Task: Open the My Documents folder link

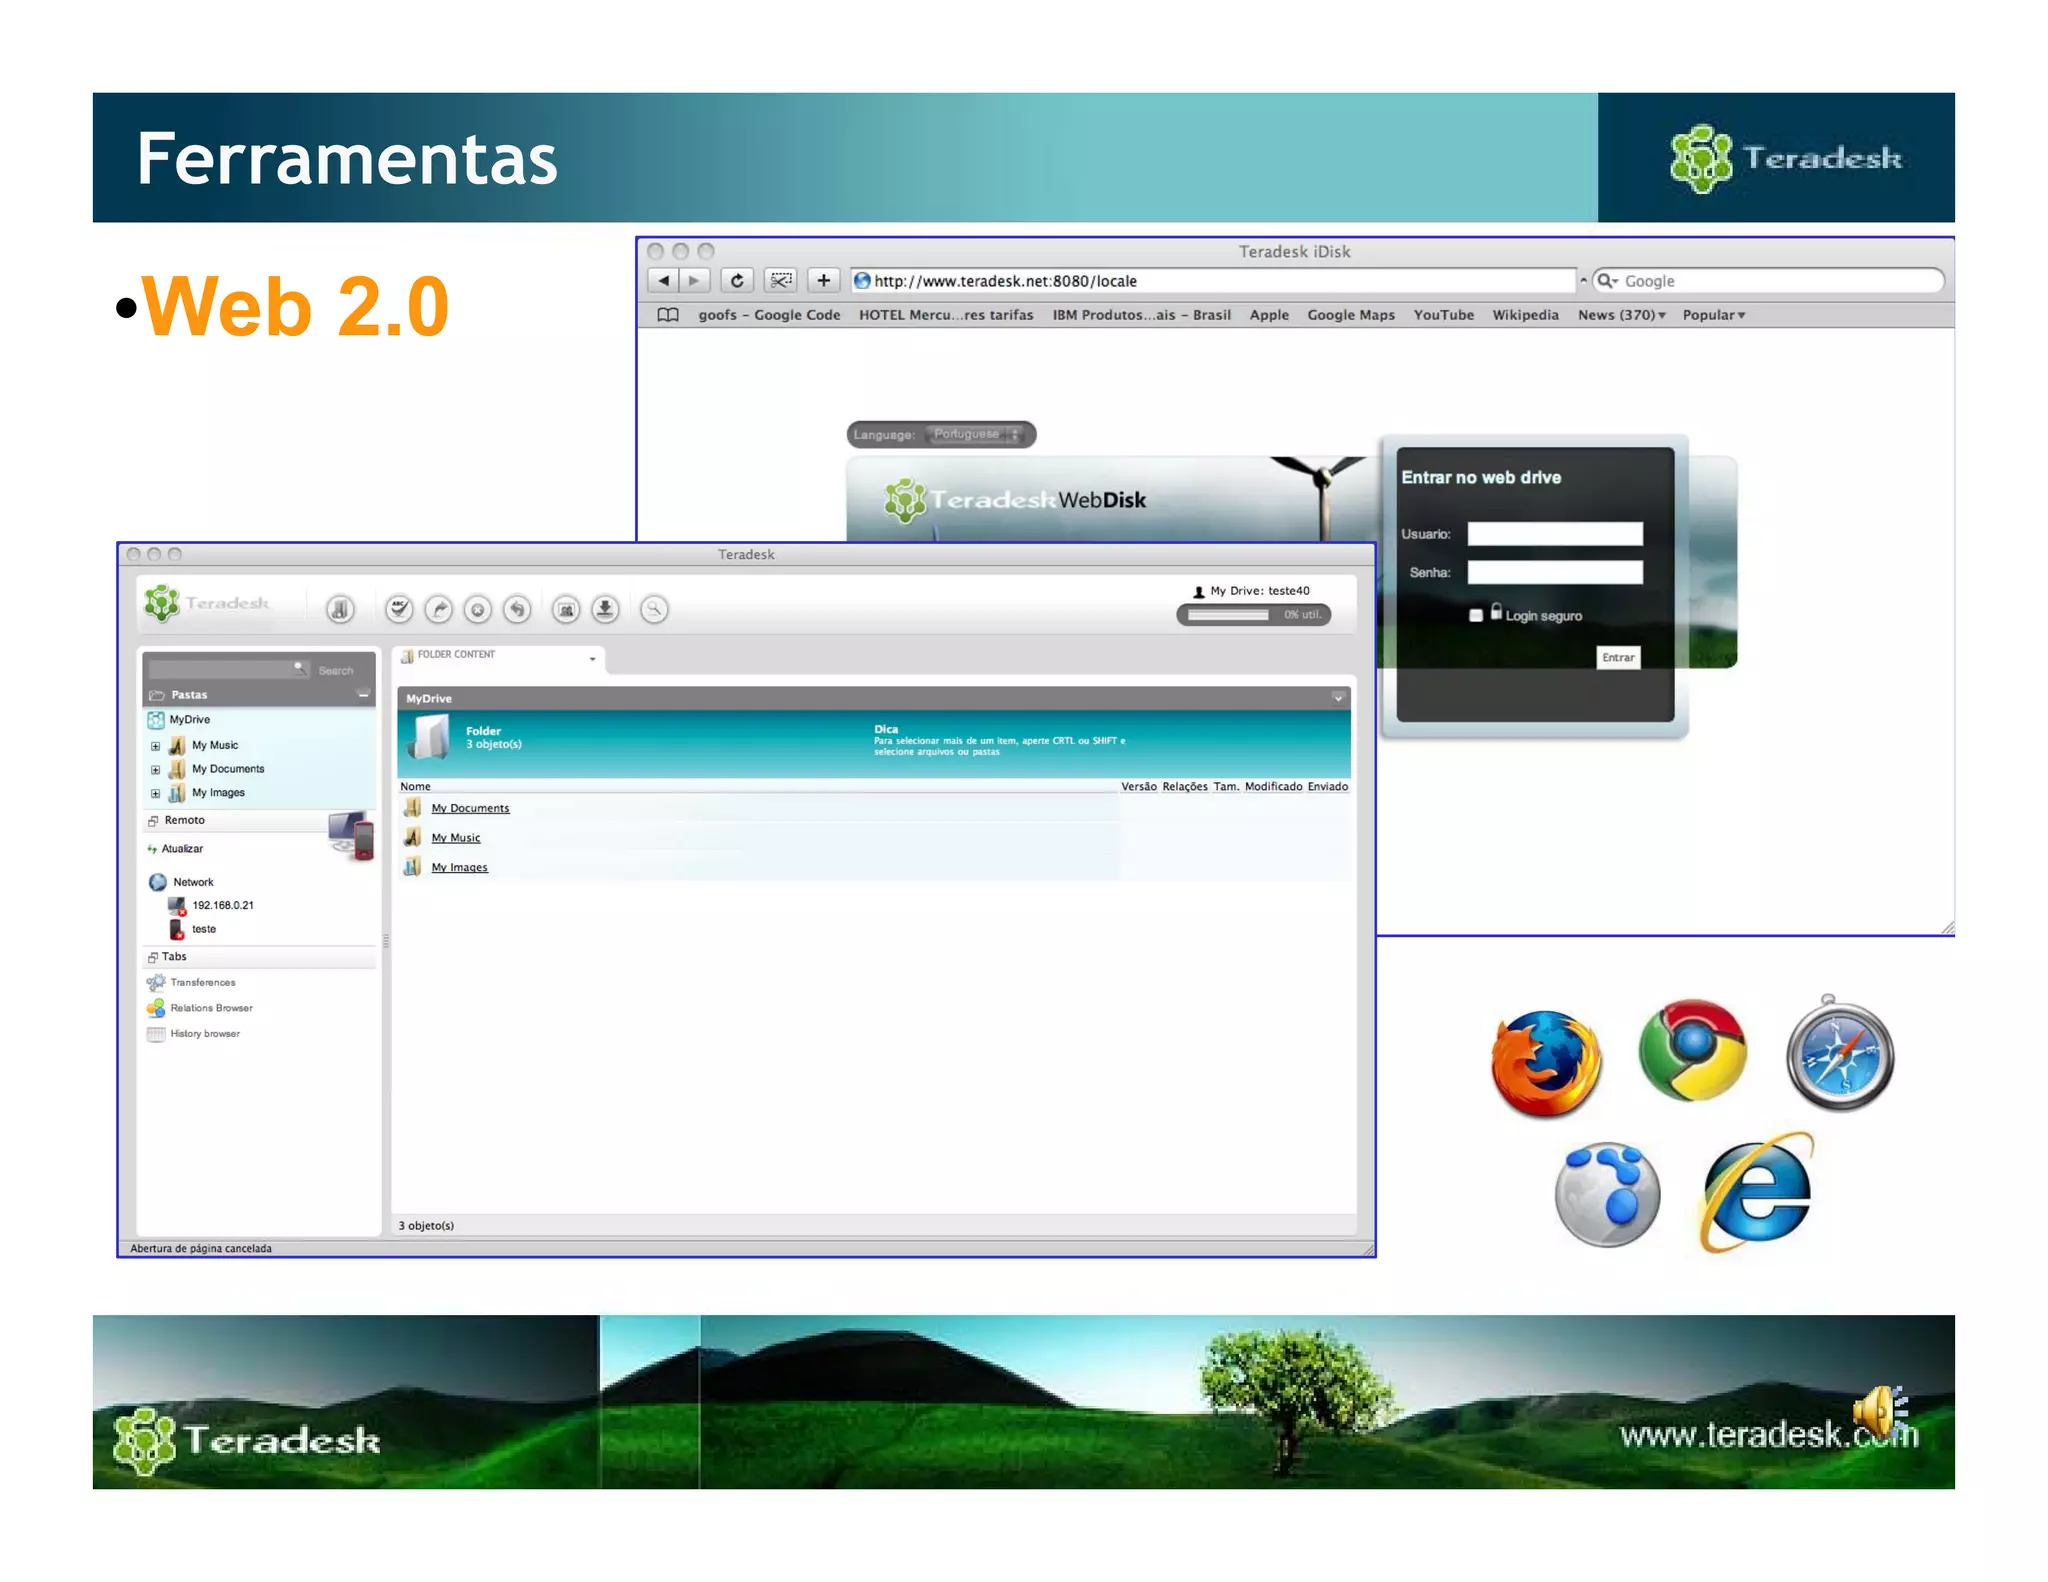Action: click(x=470, y=808)
